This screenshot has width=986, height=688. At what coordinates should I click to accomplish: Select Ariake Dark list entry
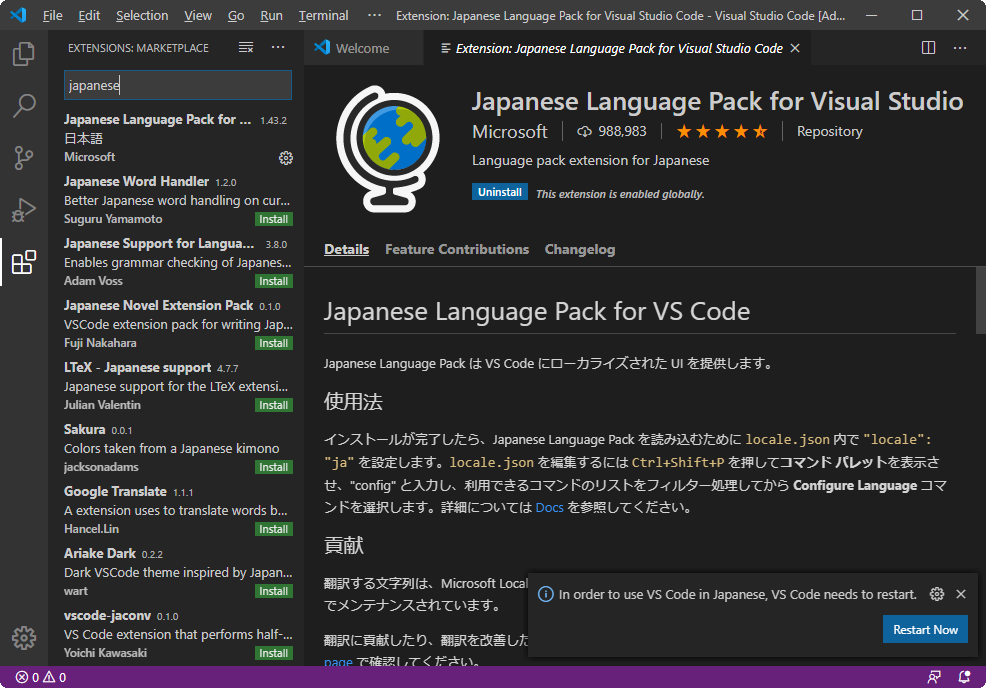click(x=176, y=572)
